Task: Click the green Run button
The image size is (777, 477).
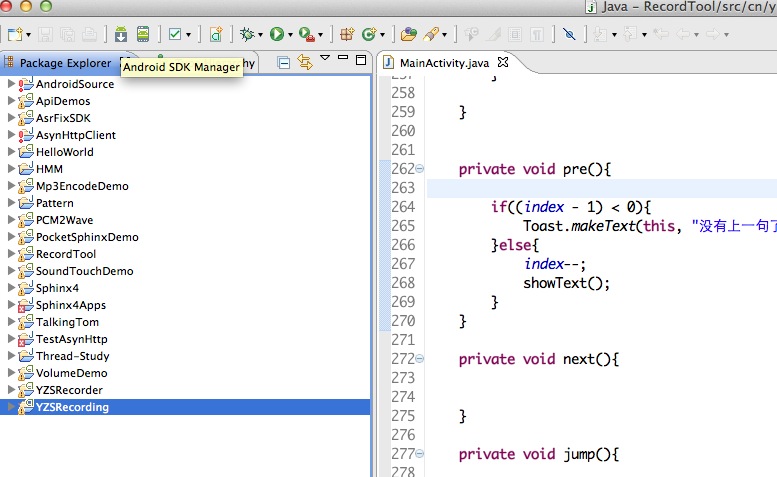Action: pos(277,34)
